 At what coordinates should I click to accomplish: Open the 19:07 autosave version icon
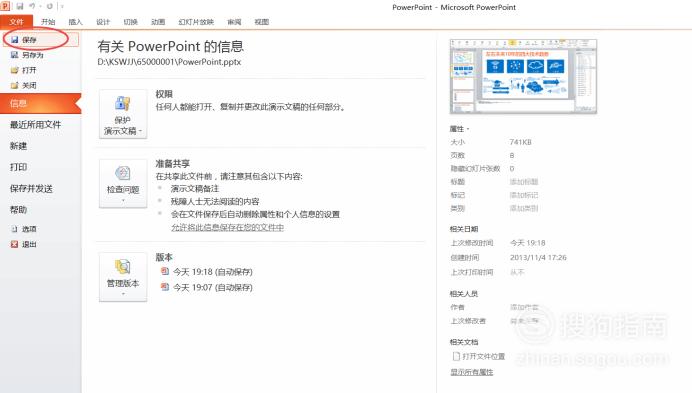pyautogui.click(x=165, y=287)
